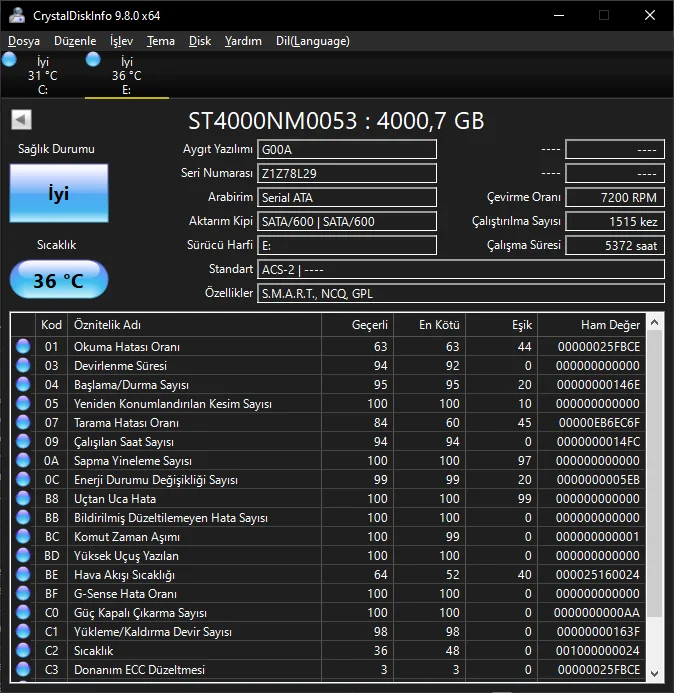Click the Özellikler field S.M.A.R.T., NCQ, GPL
The height and width of the screenshot is (693, 674).
[x=461, y=293]
